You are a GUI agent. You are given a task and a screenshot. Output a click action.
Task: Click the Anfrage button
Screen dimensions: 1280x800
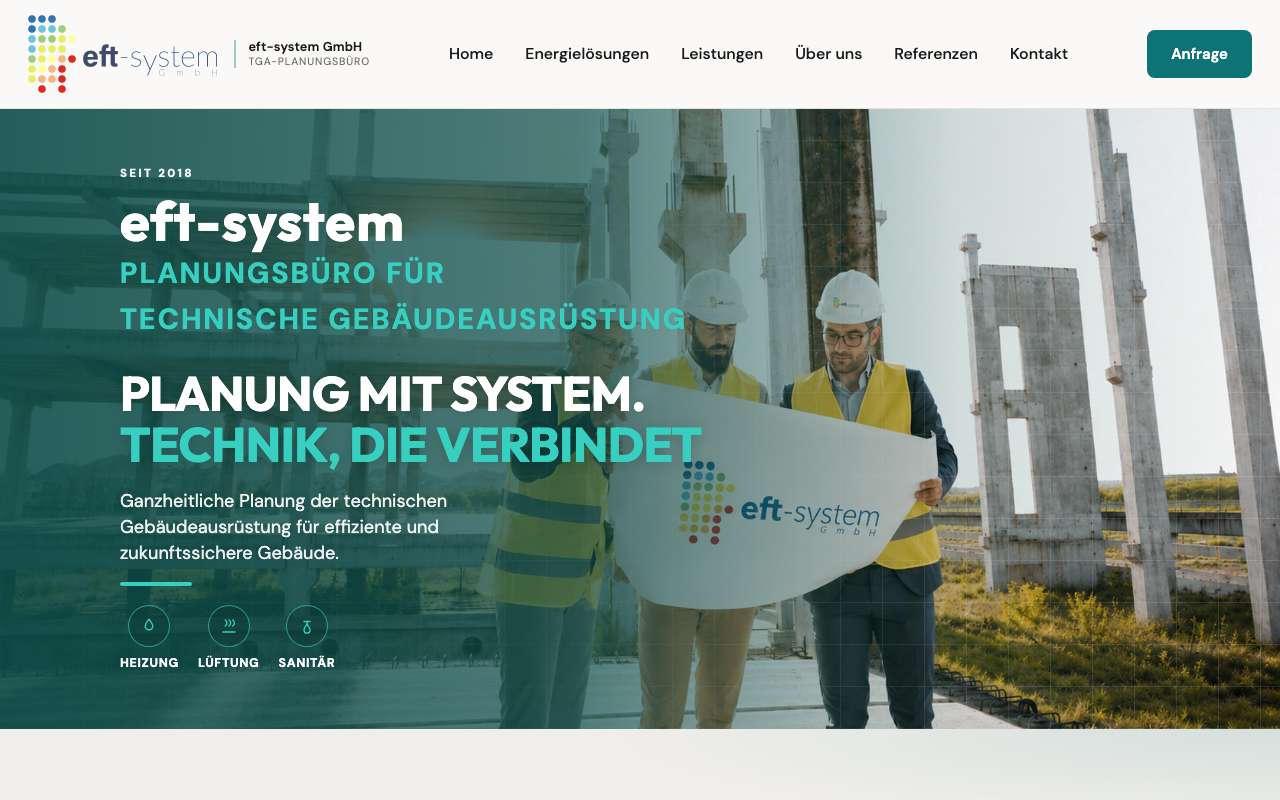[x=1199, y=54]
